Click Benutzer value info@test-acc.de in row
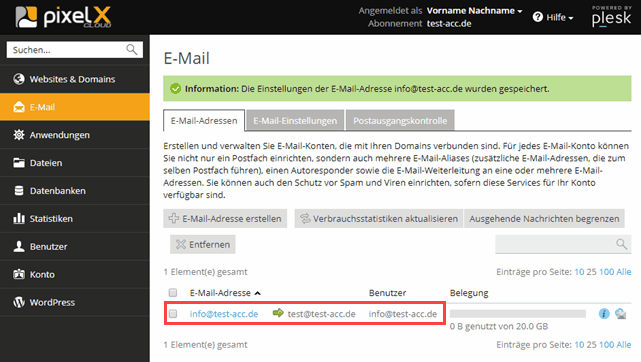This screenshot has height=362, width=641. 403,314
